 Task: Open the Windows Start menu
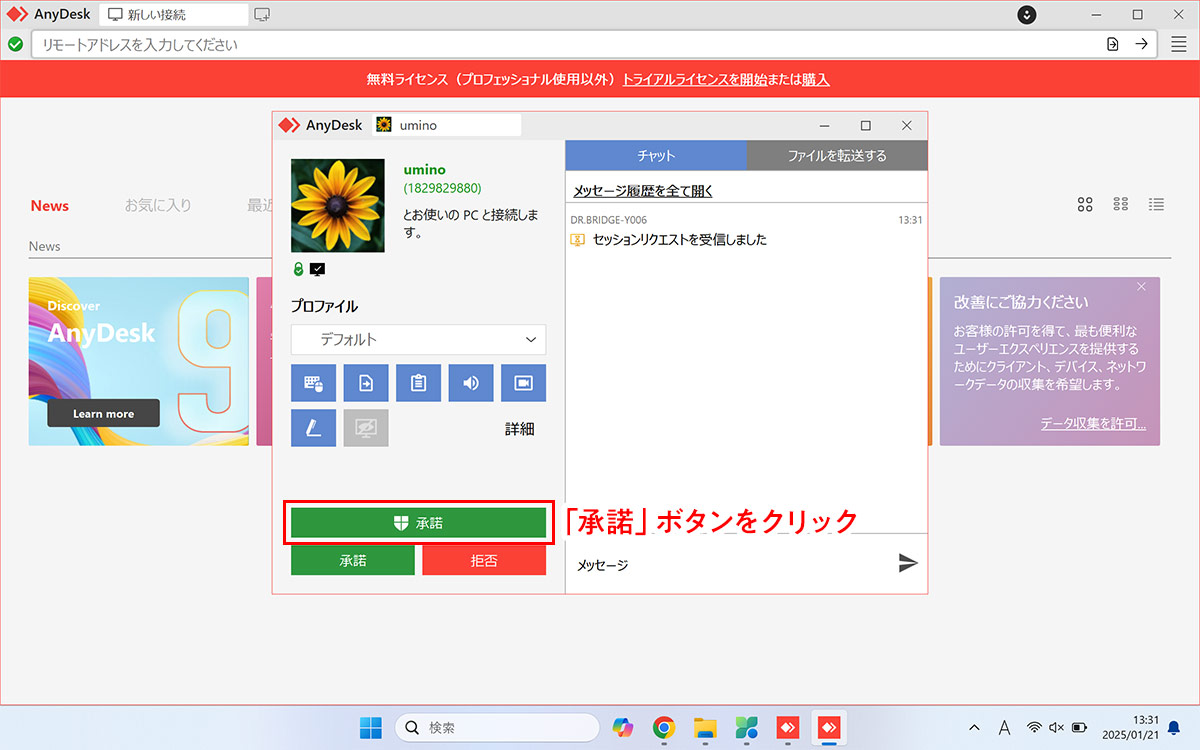(370, 727)
